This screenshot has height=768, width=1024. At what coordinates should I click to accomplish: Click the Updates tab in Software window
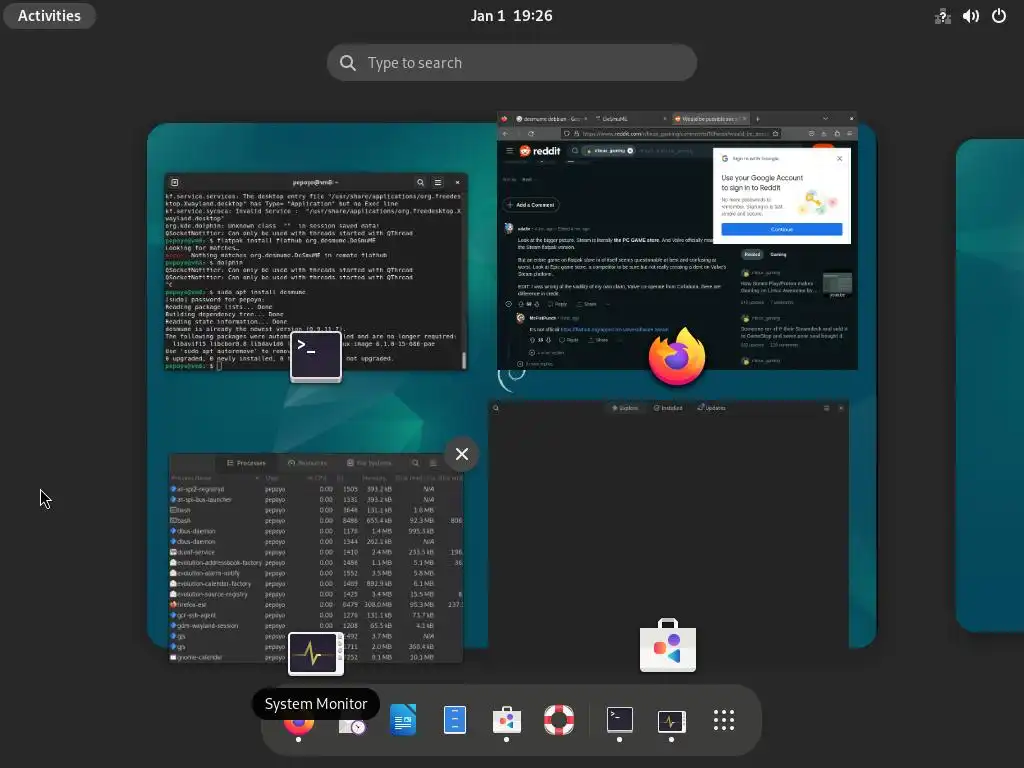711,408
